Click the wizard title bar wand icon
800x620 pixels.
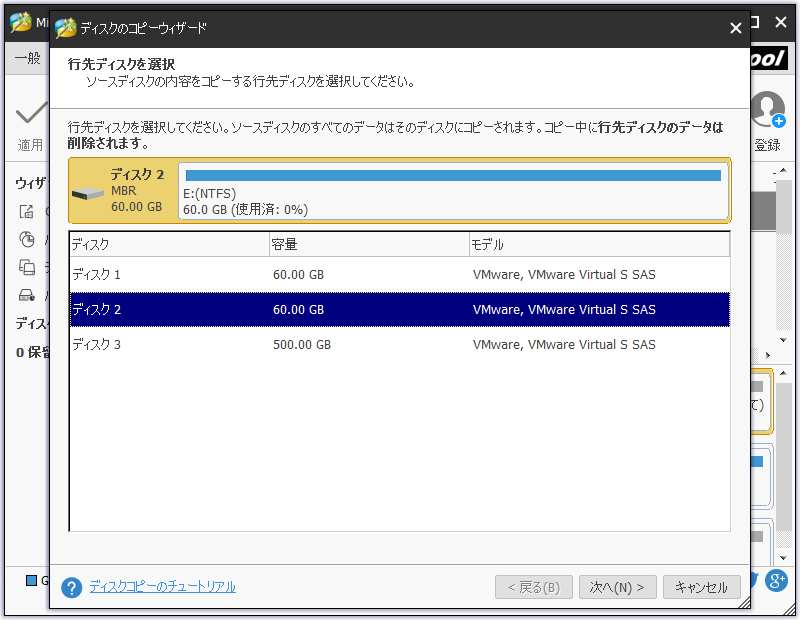[x=65, y=28]
